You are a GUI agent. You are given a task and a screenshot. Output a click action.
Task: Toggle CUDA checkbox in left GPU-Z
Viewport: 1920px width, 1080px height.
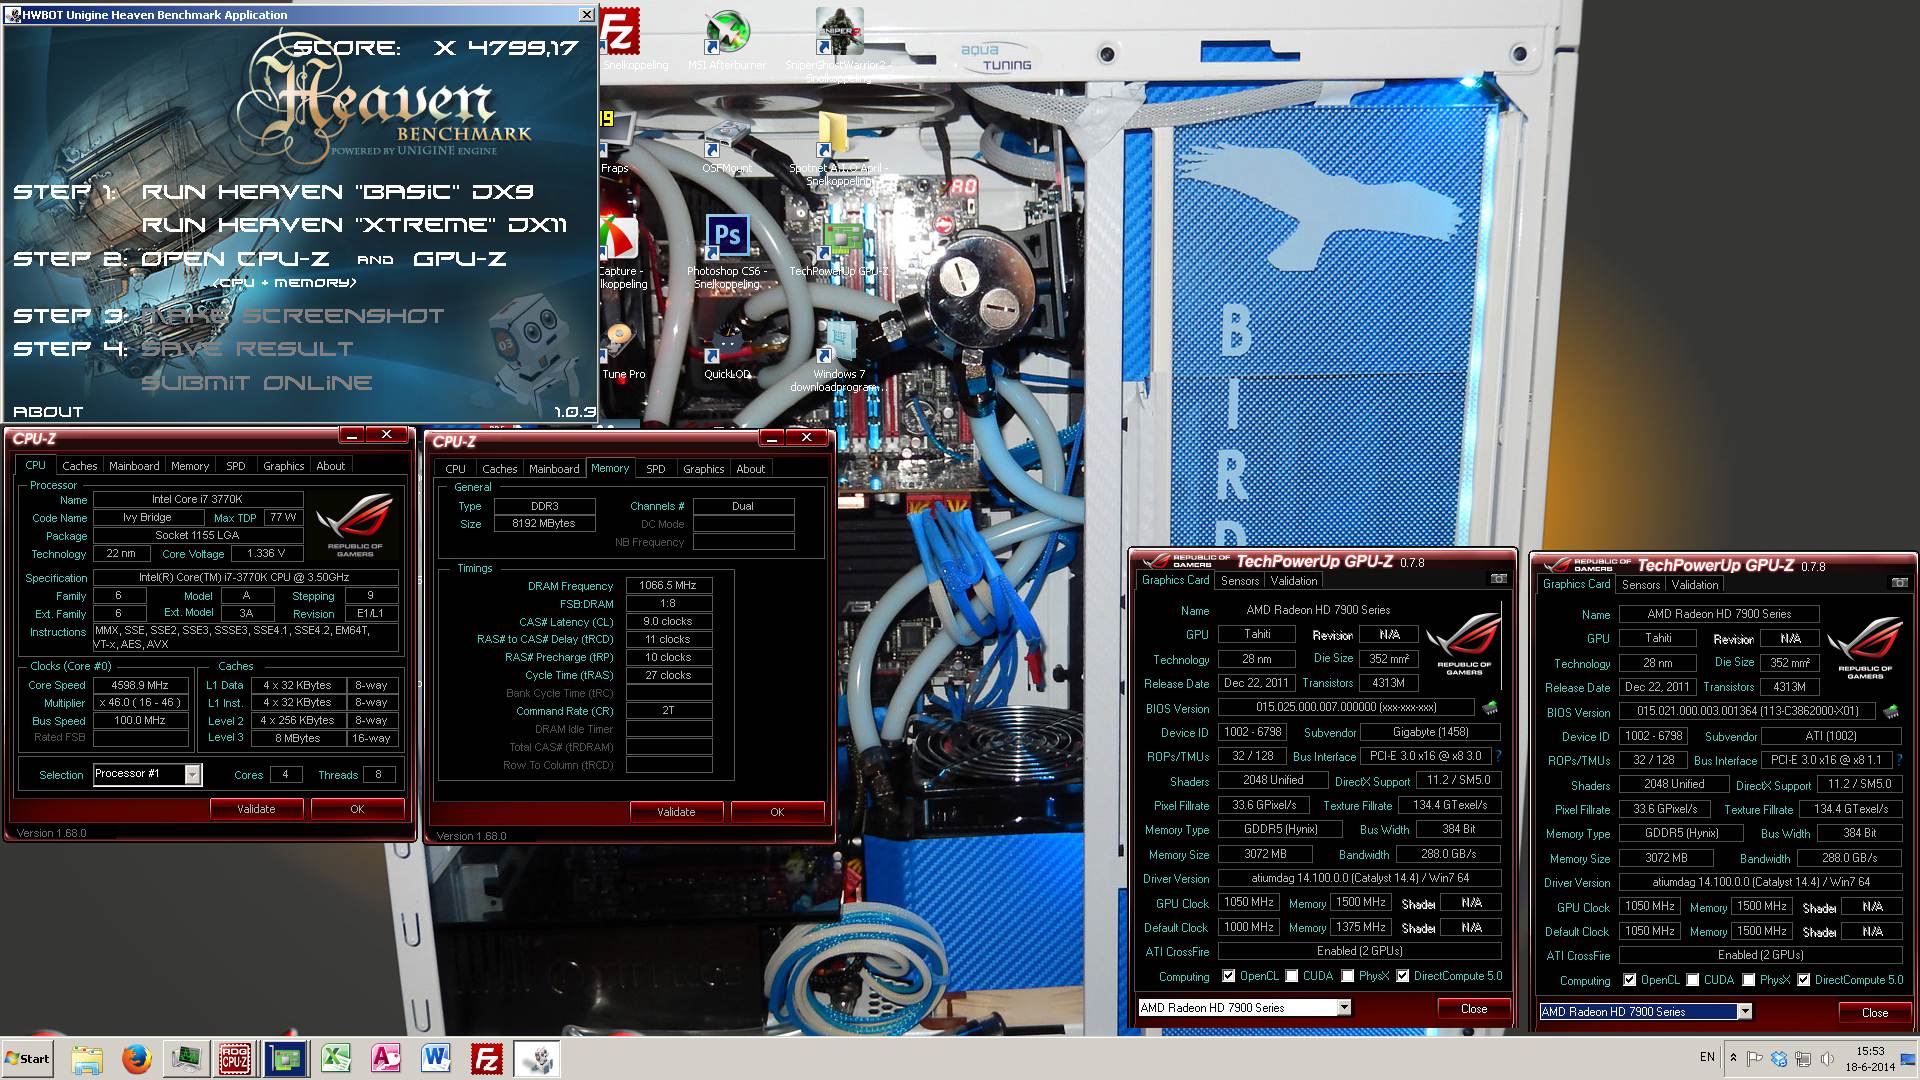[x=1292, y=976]
